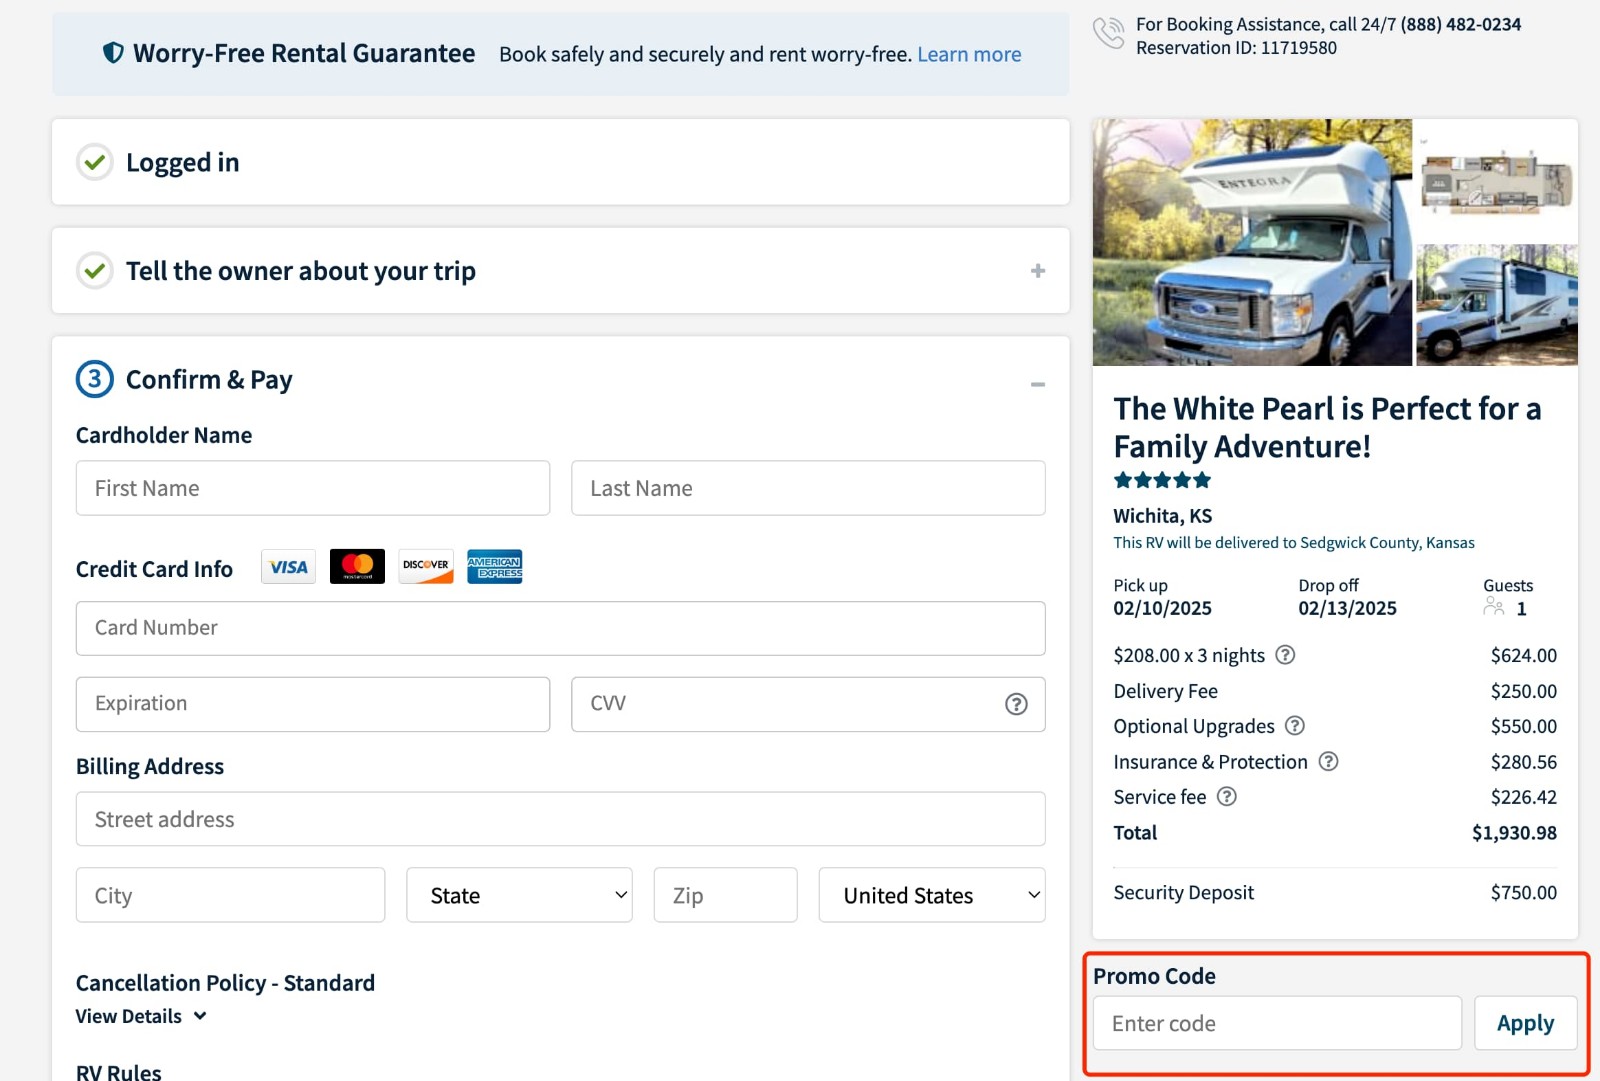Open the Learn more link

tap(968, 53)
